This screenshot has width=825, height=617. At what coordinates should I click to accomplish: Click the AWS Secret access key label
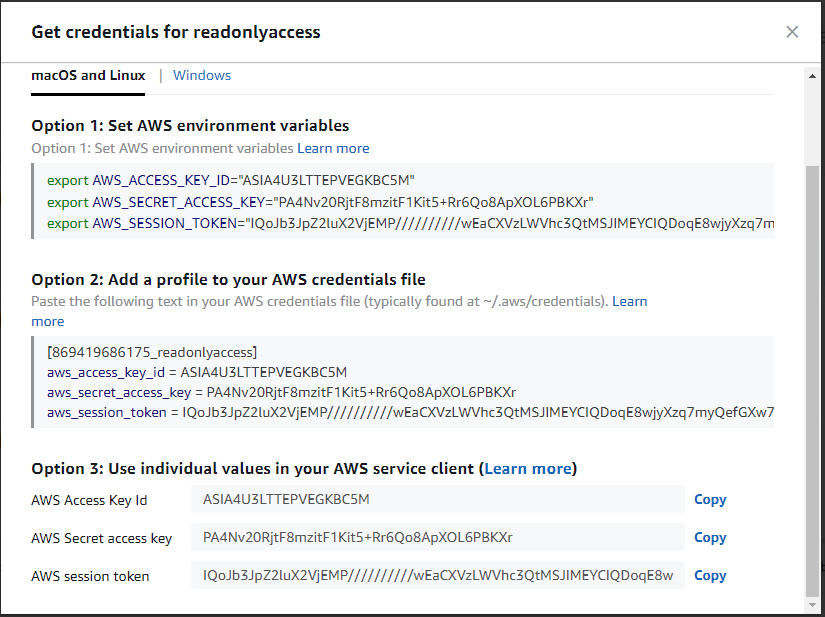[x=102, y=538]
